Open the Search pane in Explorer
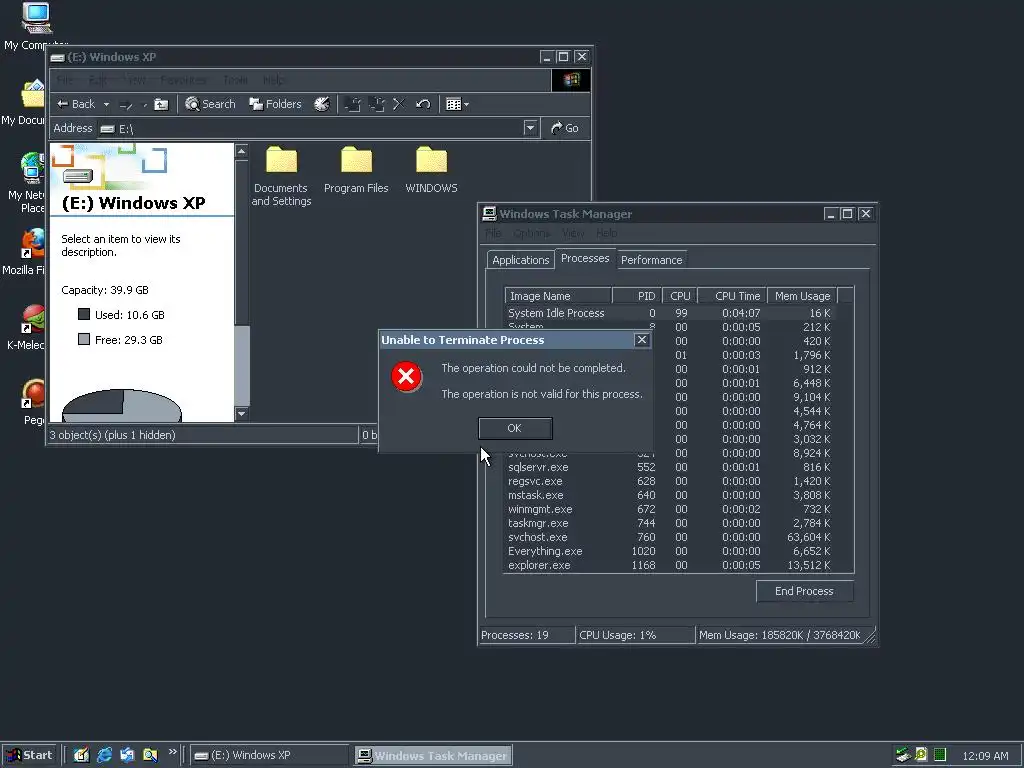This screenshot has height=768, width=1024. click(210, 104)
